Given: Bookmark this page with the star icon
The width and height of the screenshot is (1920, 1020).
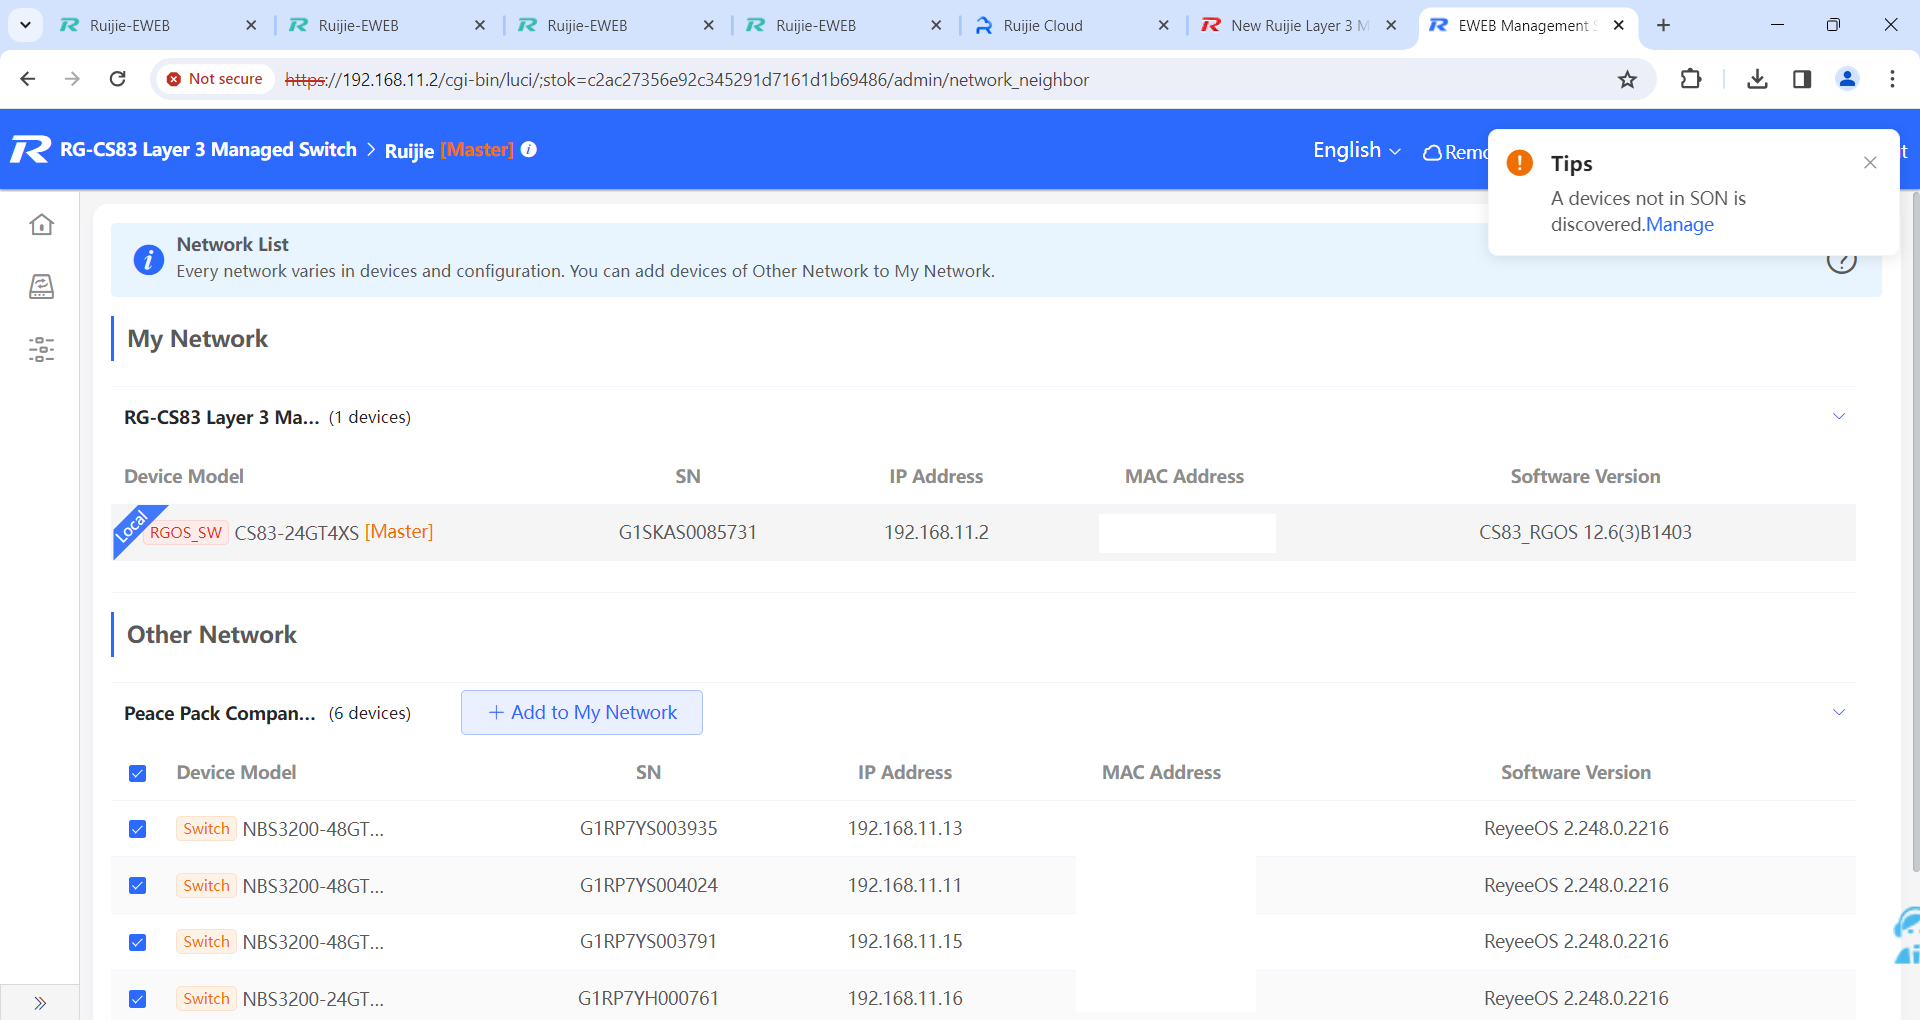Looking at the screenshot, I should pyautogui.click(x=1627, y=79).
